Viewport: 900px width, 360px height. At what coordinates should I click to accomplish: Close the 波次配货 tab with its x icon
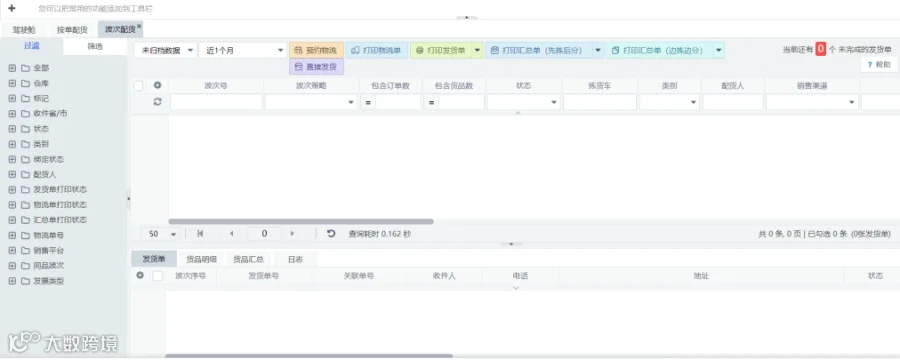[x=139, y=26]
